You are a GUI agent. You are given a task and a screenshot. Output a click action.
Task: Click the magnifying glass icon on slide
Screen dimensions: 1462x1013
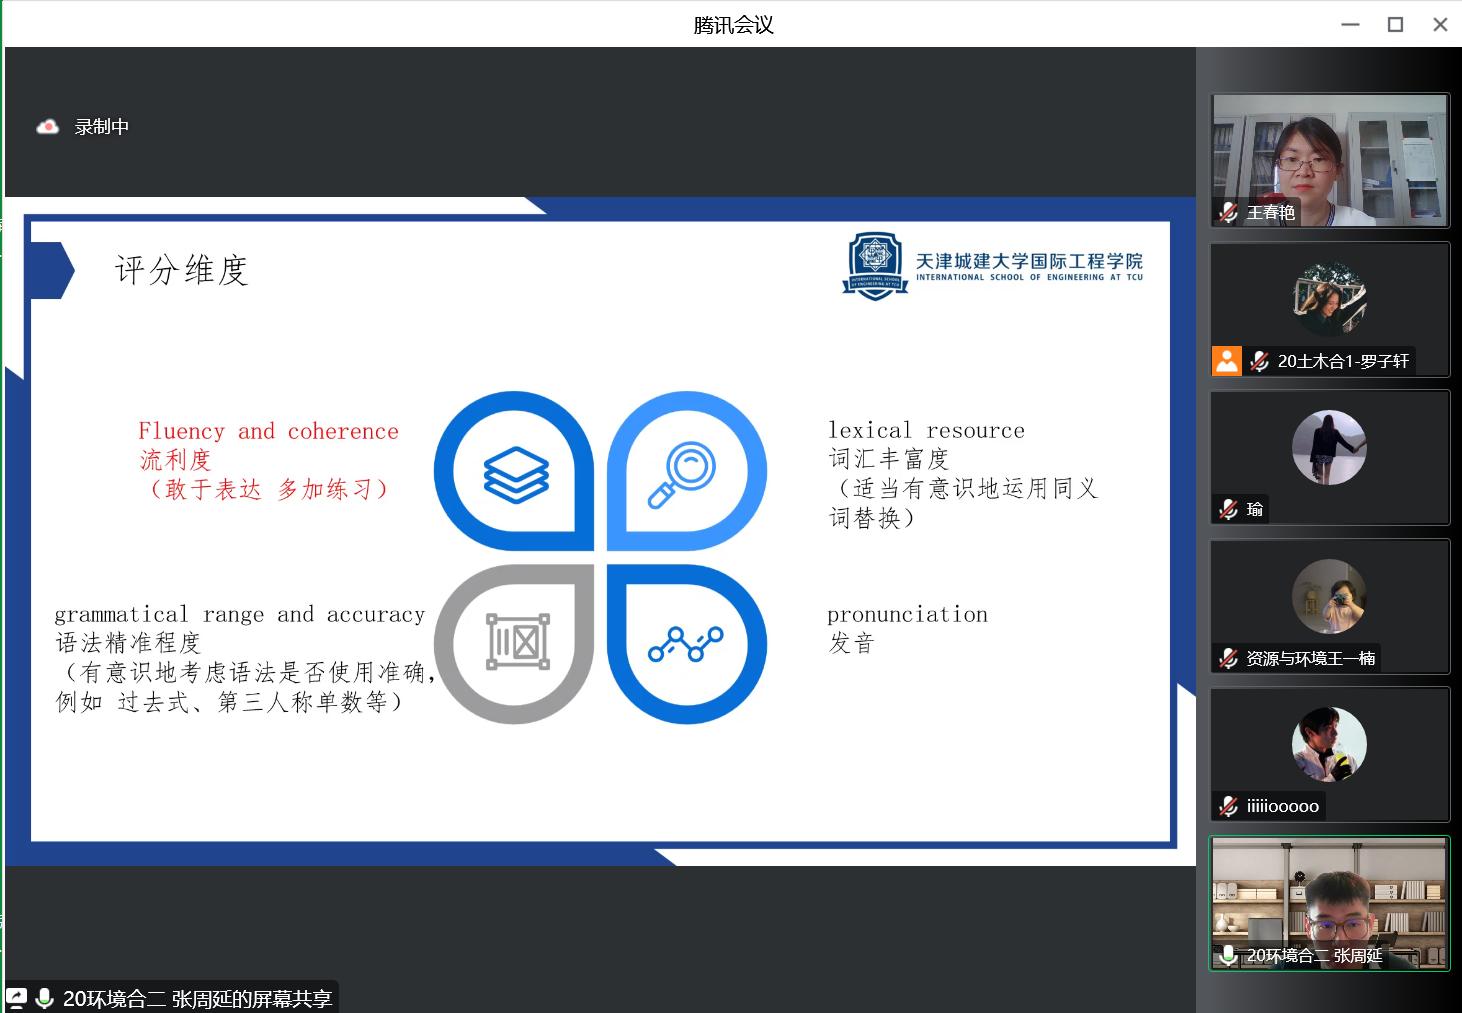tap(683, 472)
